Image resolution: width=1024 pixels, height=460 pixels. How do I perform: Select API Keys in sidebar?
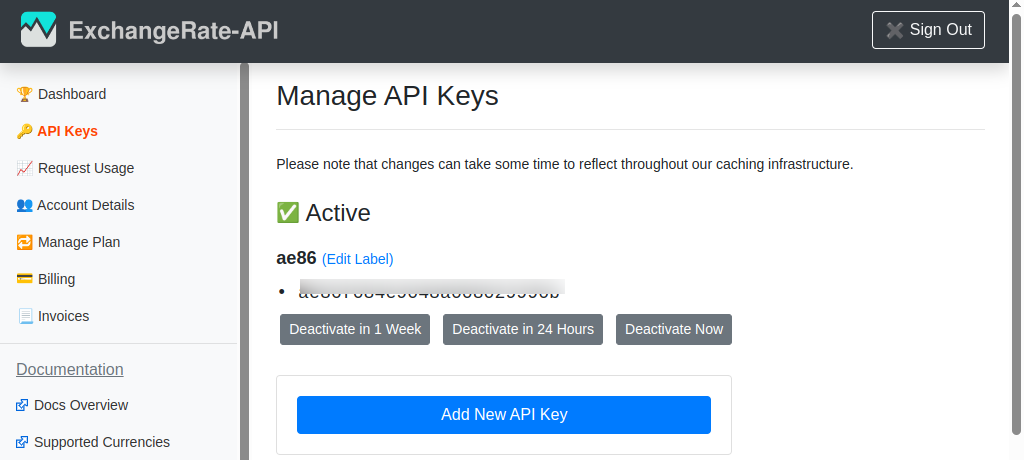coord(67,131)
